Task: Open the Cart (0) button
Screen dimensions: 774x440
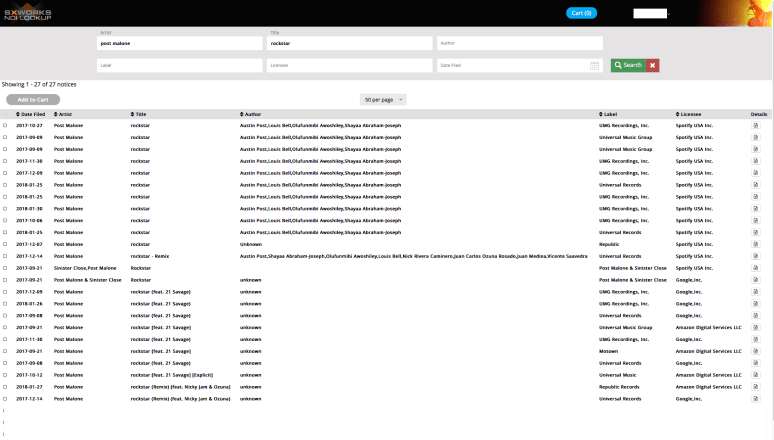Action: [x=581, y=13]
